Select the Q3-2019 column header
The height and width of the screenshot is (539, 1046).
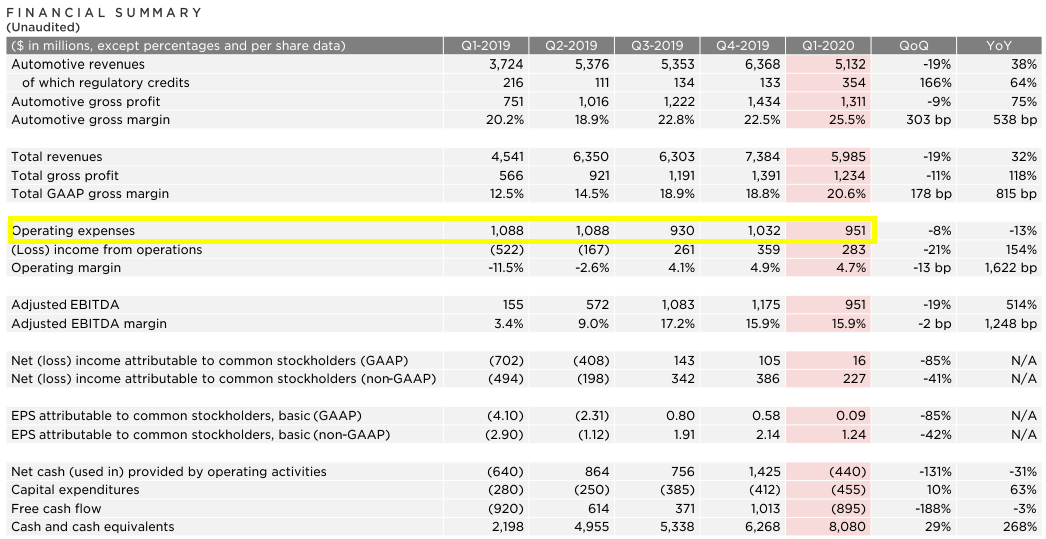tap(657, 46)
